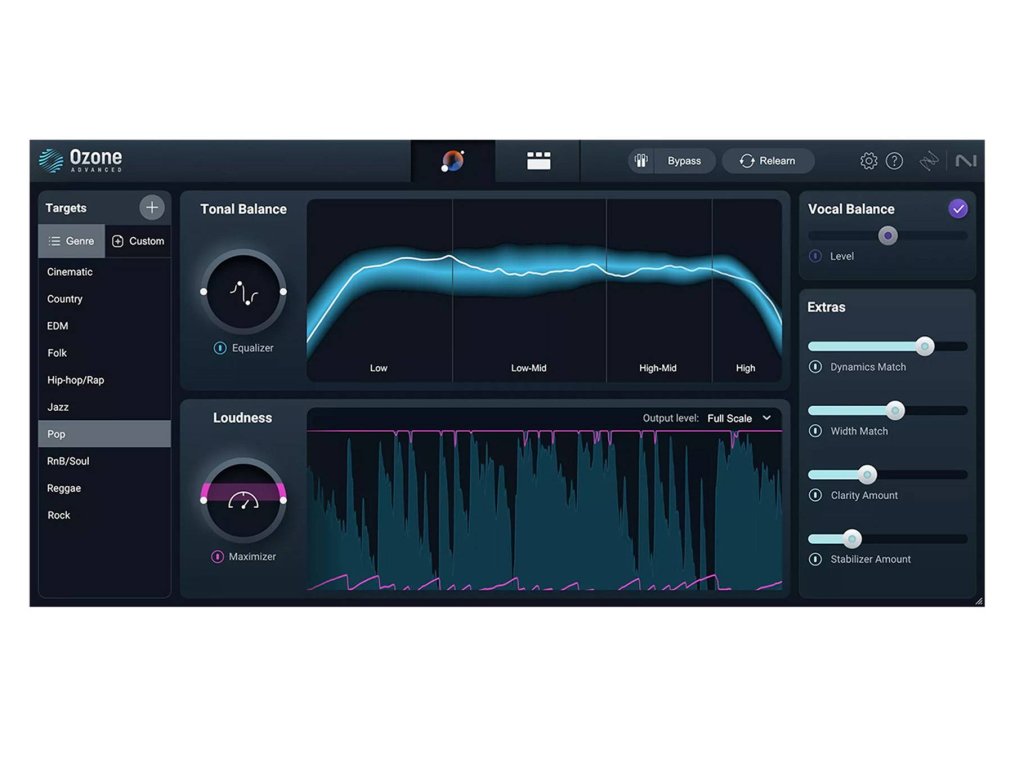Toggle the Maximizer power button
1024x768 pixels.
(217, 556)
